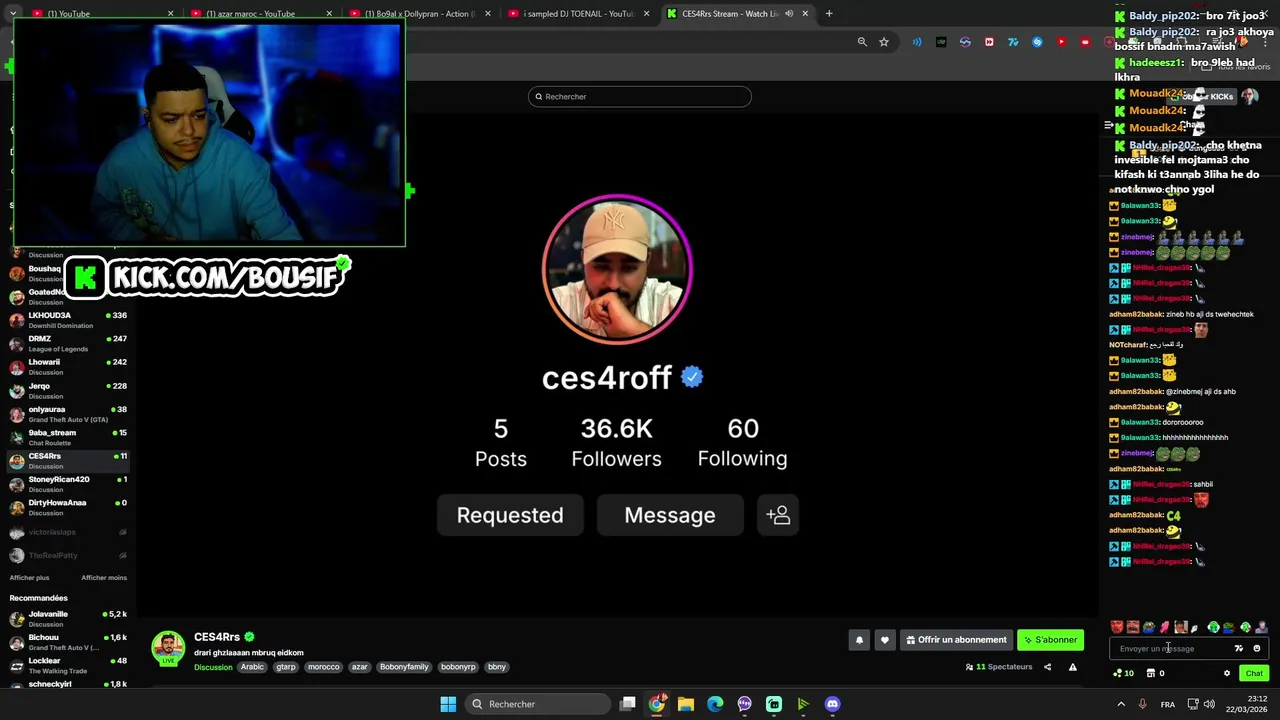Click the blue verified badge beside ces4roff

(692, 377)
